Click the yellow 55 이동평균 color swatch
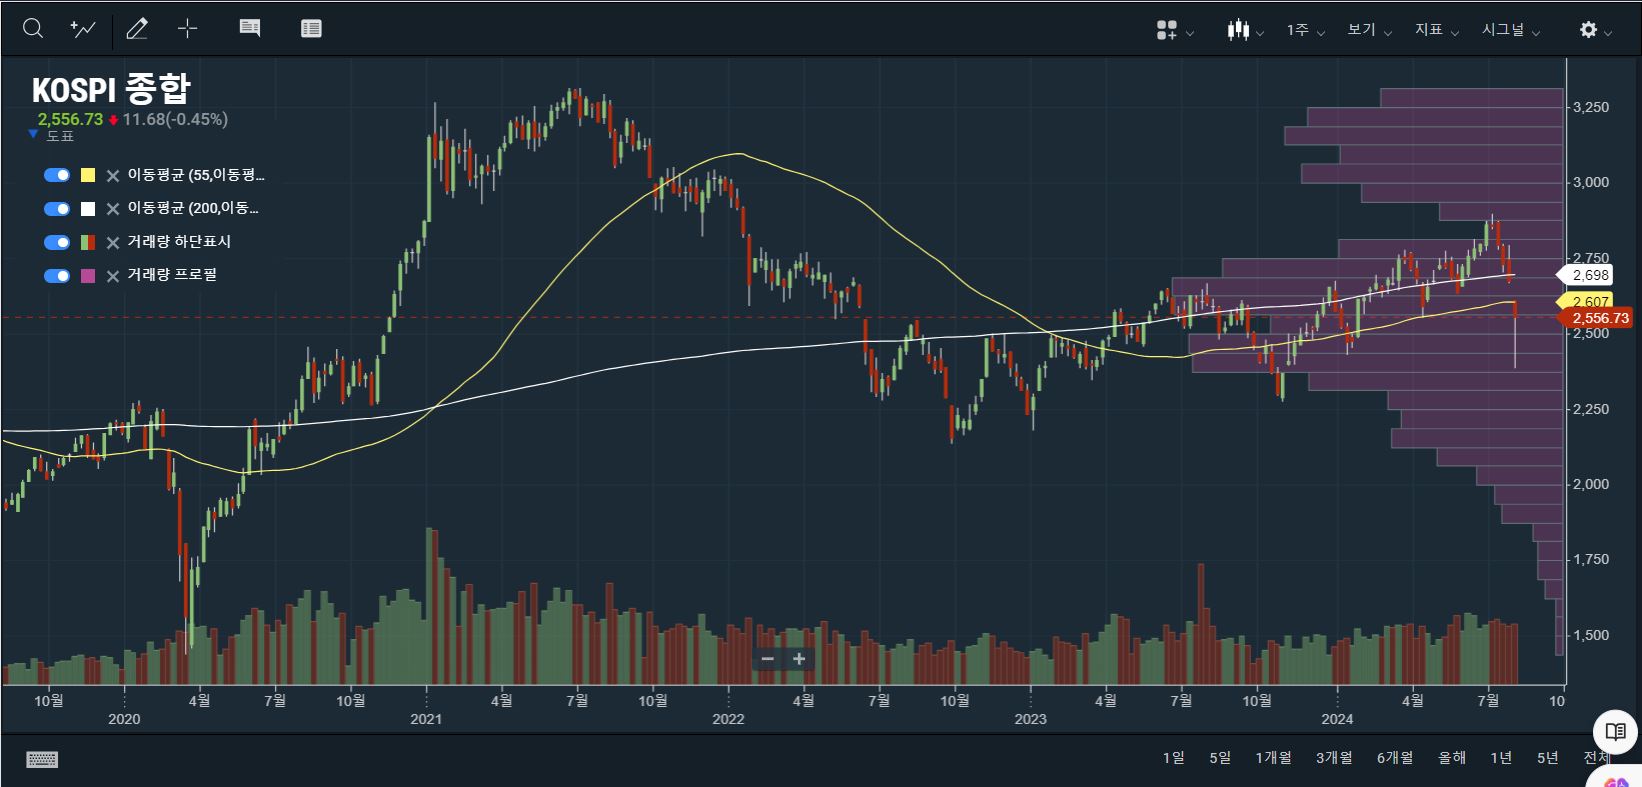 point(88,175)
